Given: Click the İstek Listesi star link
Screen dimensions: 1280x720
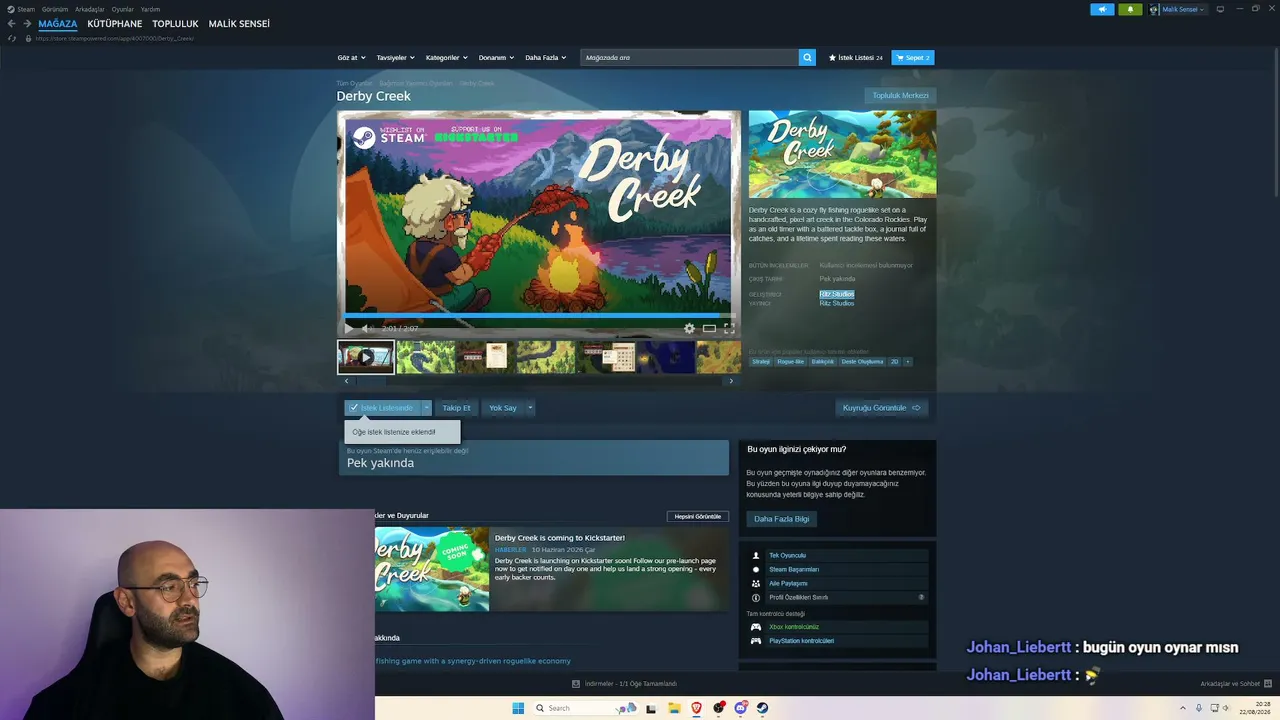Looking at the screenshot, I should [855, 58].
